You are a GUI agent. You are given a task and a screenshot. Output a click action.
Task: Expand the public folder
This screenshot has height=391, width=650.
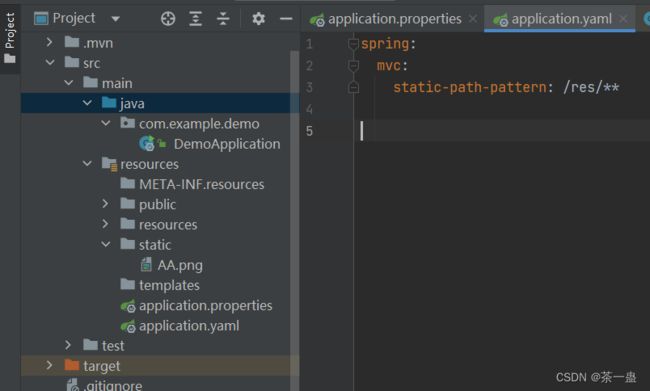[105, 204]
